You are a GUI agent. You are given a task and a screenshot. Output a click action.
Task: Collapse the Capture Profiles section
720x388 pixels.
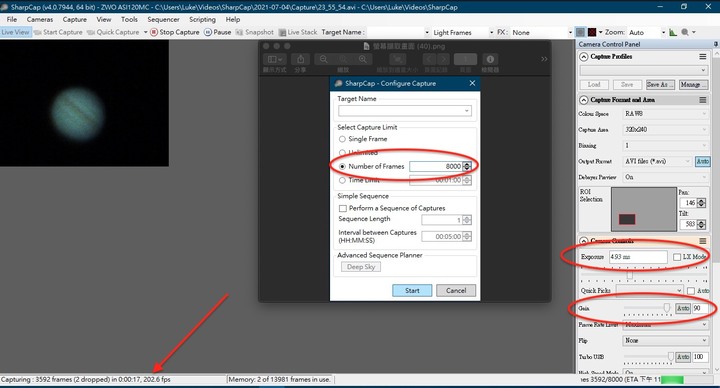point(584,56)
